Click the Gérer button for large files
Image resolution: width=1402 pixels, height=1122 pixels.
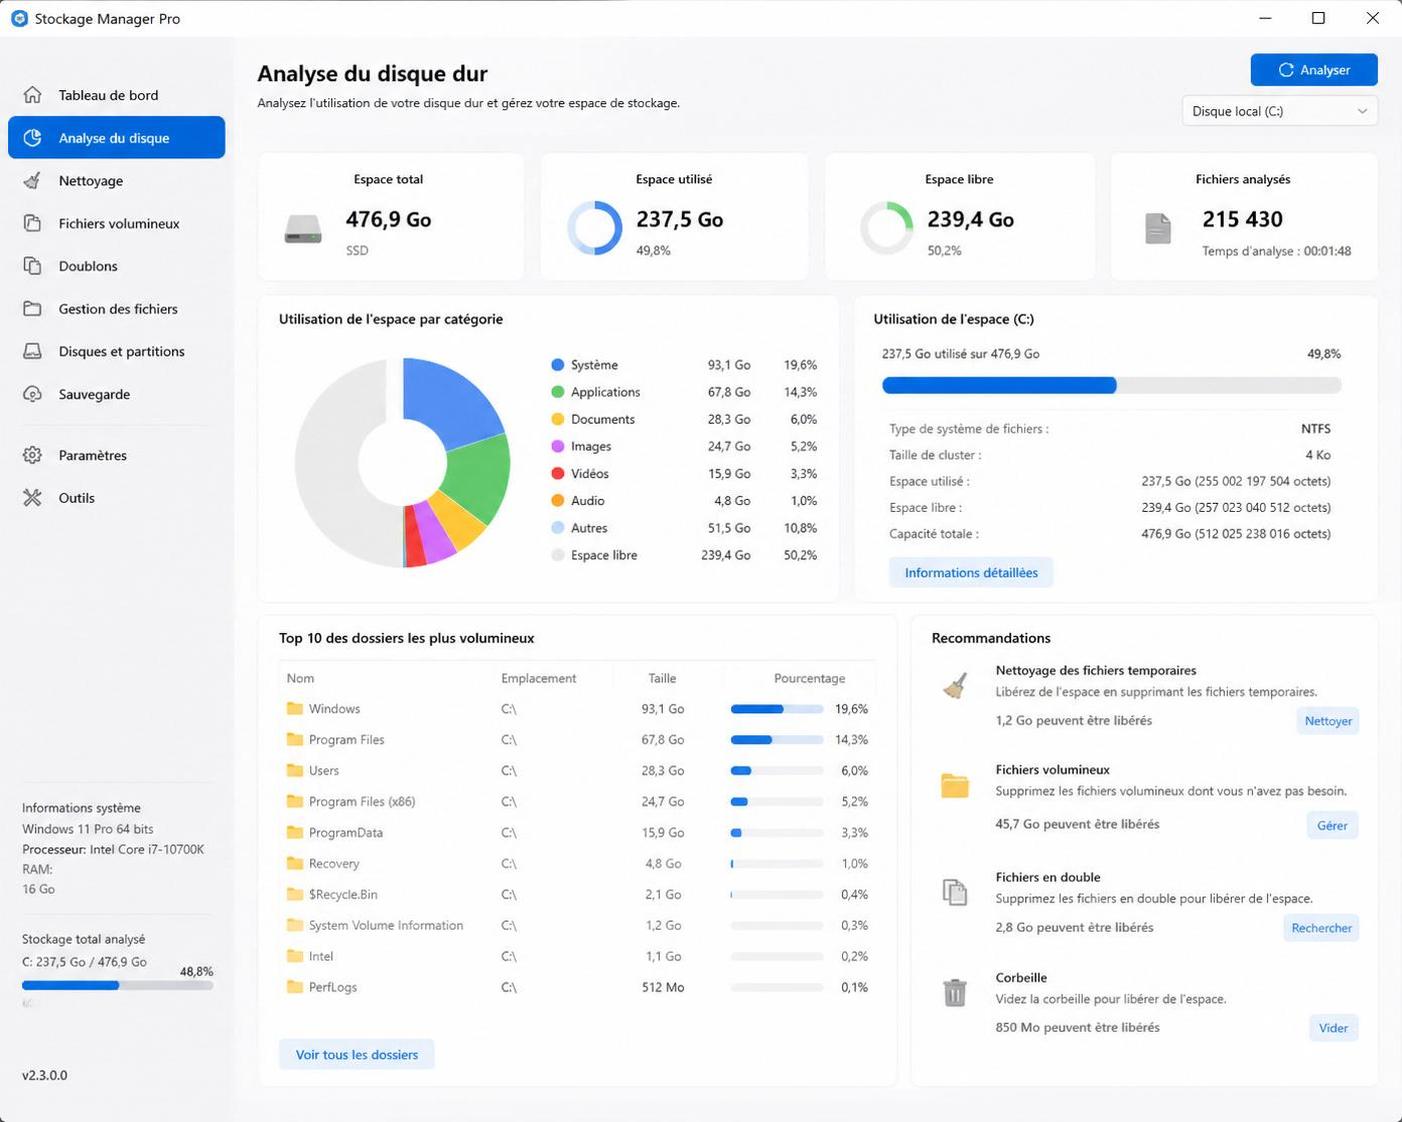(1332, 826)
